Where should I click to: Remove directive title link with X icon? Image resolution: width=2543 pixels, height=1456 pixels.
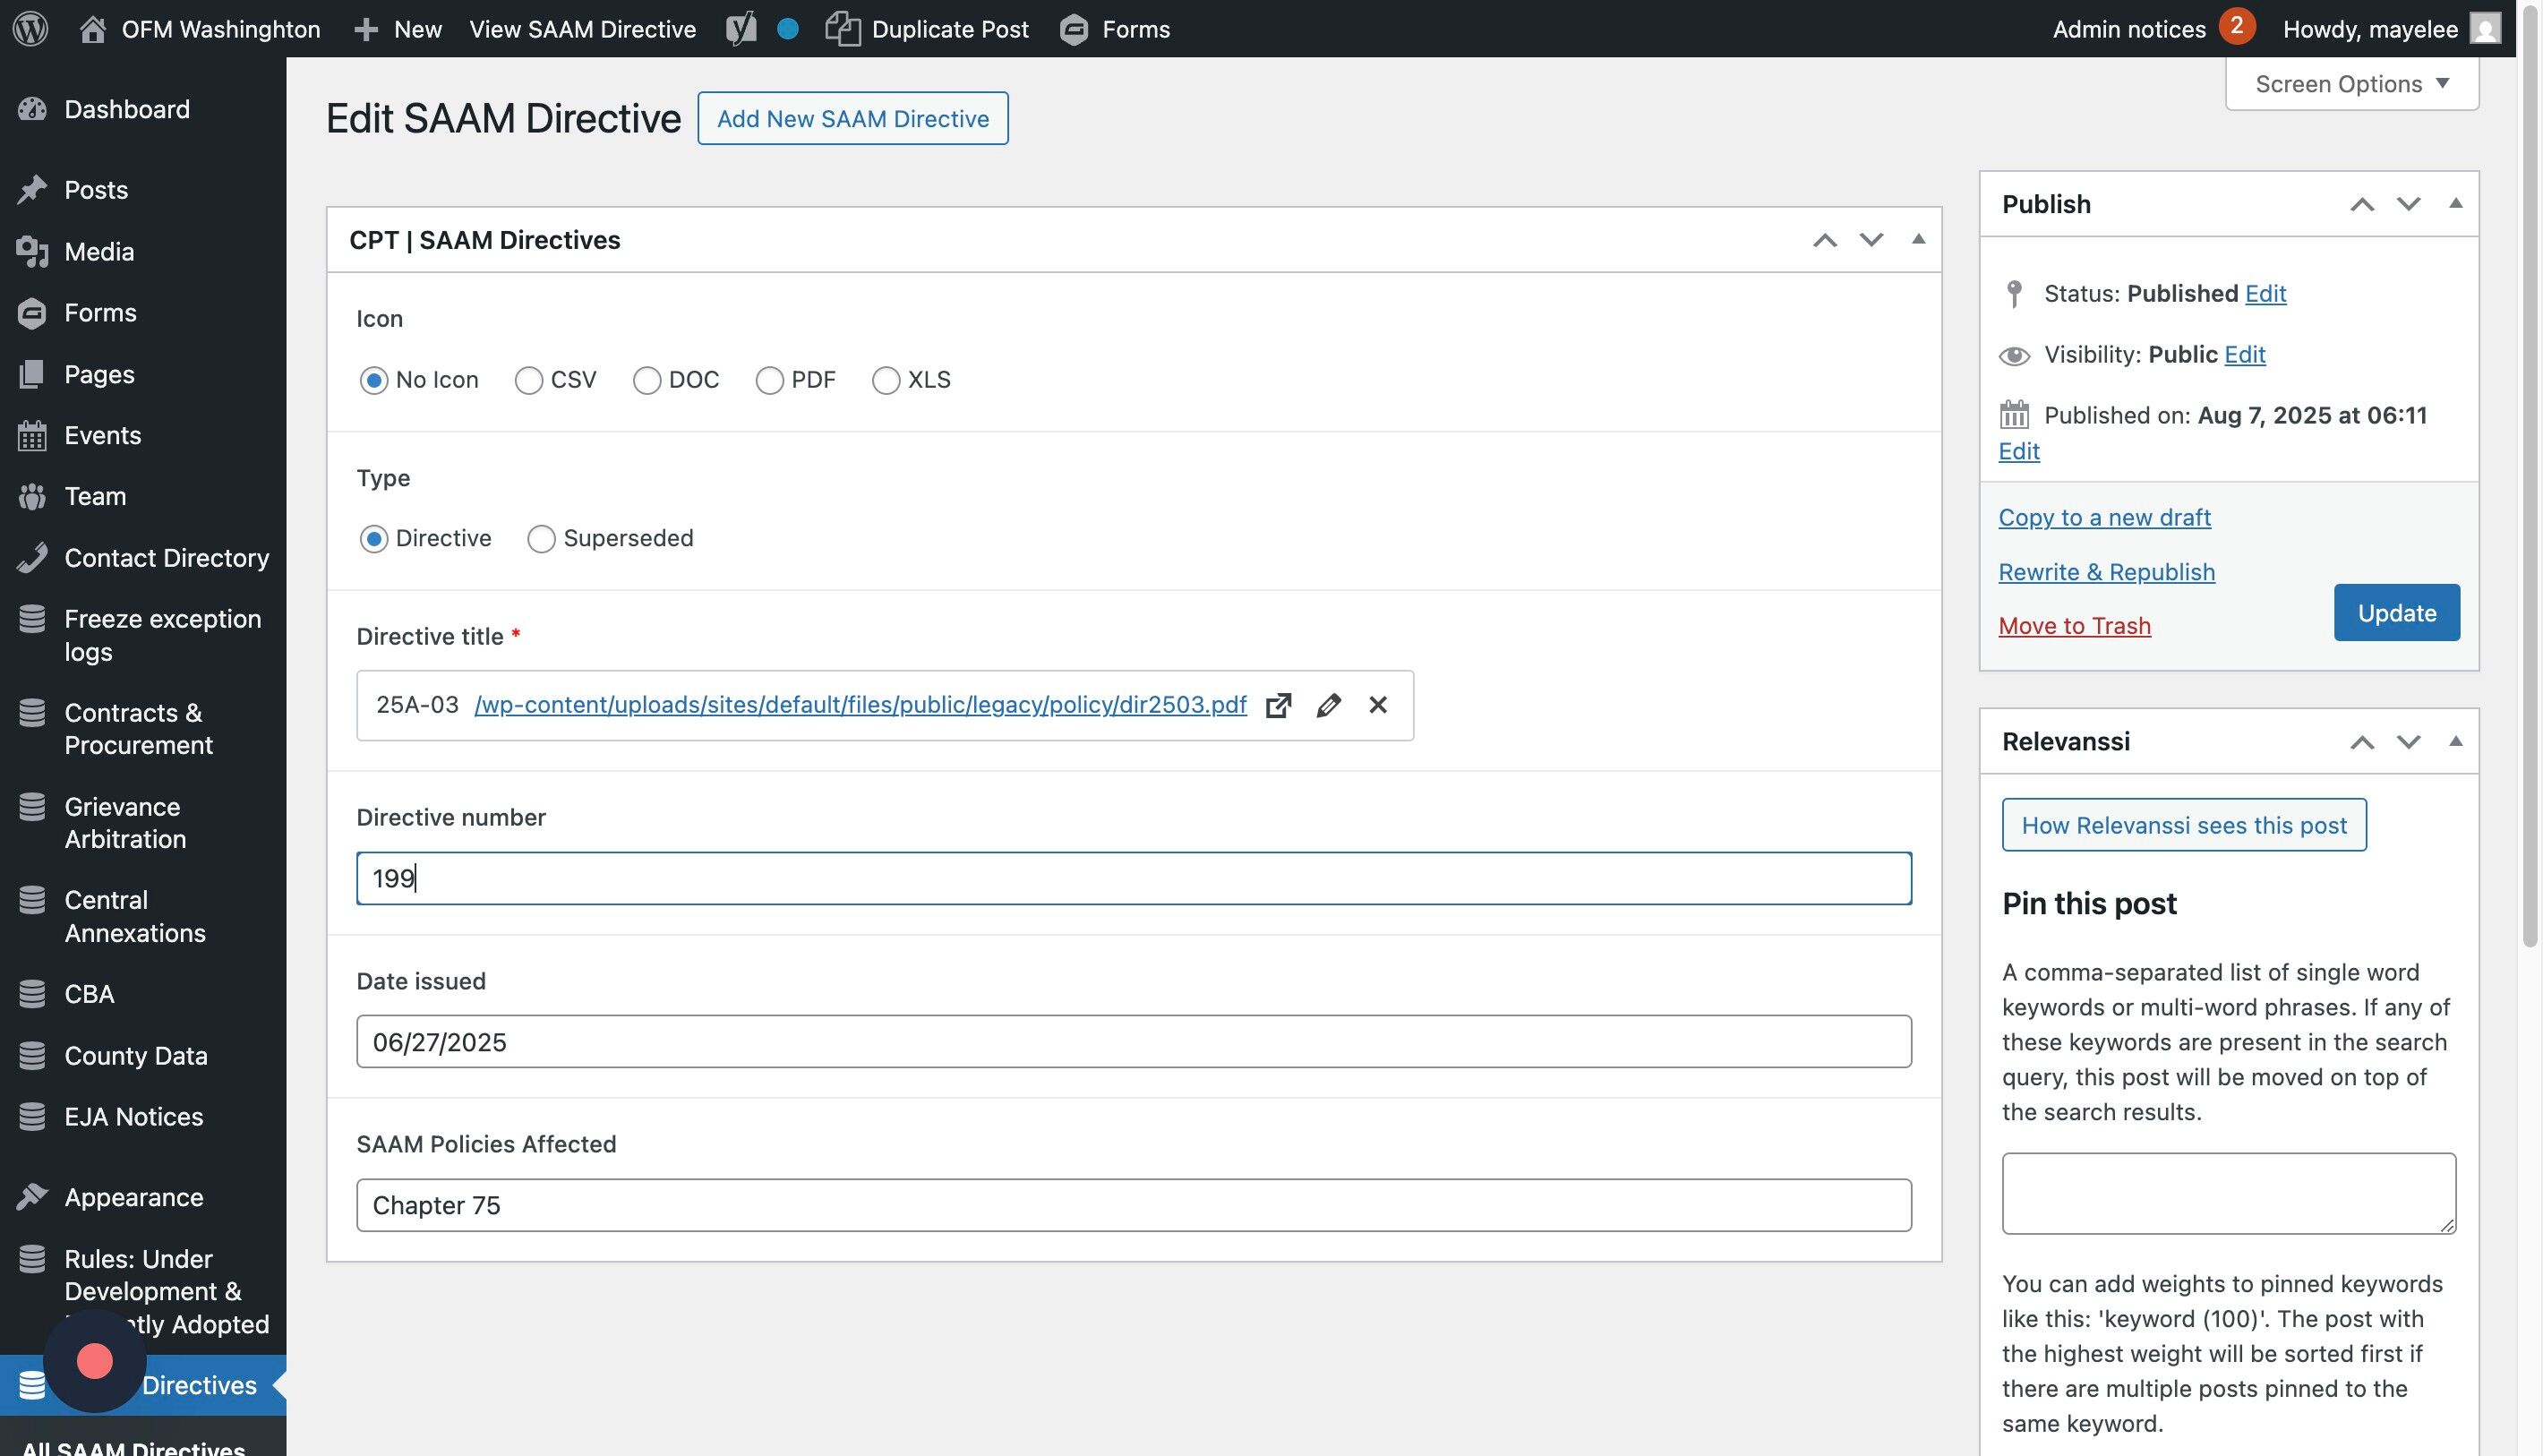pyautogui.click(x=1378, y=706)
